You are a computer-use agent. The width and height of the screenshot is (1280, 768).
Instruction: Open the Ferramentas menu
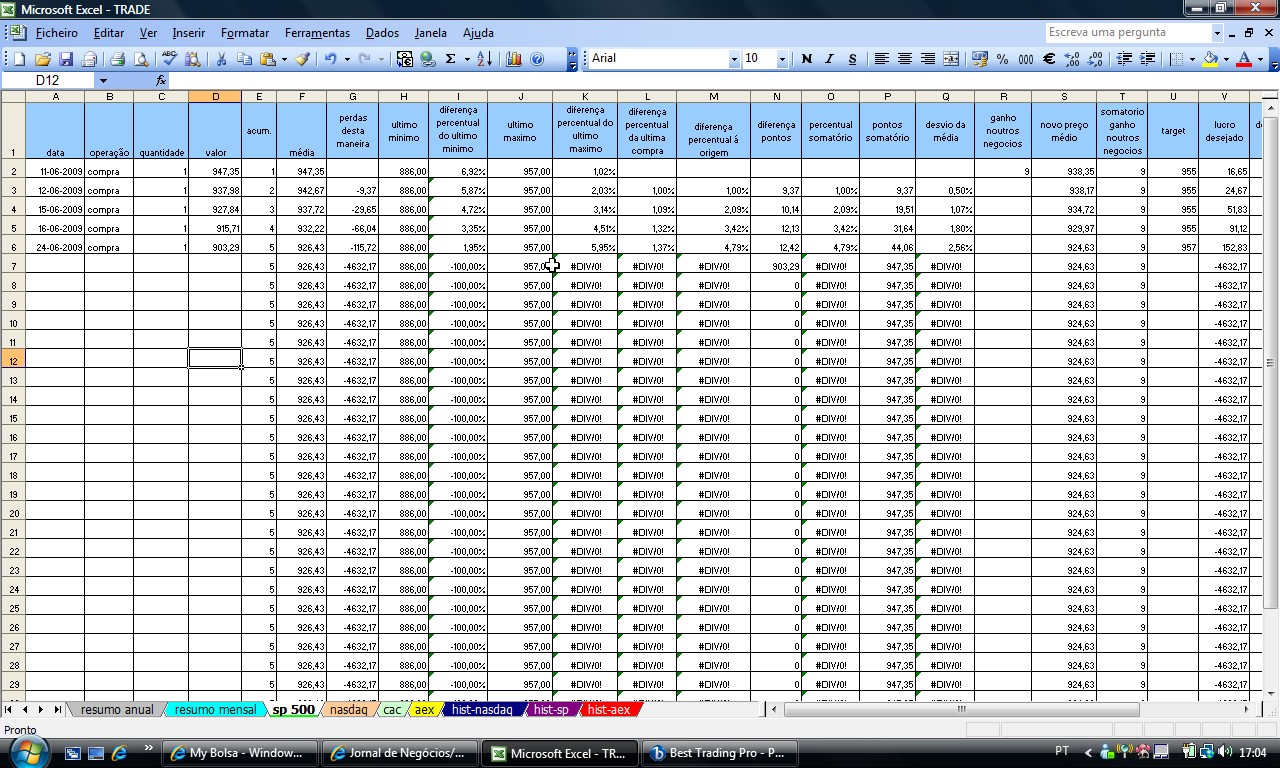click(317, 33)
